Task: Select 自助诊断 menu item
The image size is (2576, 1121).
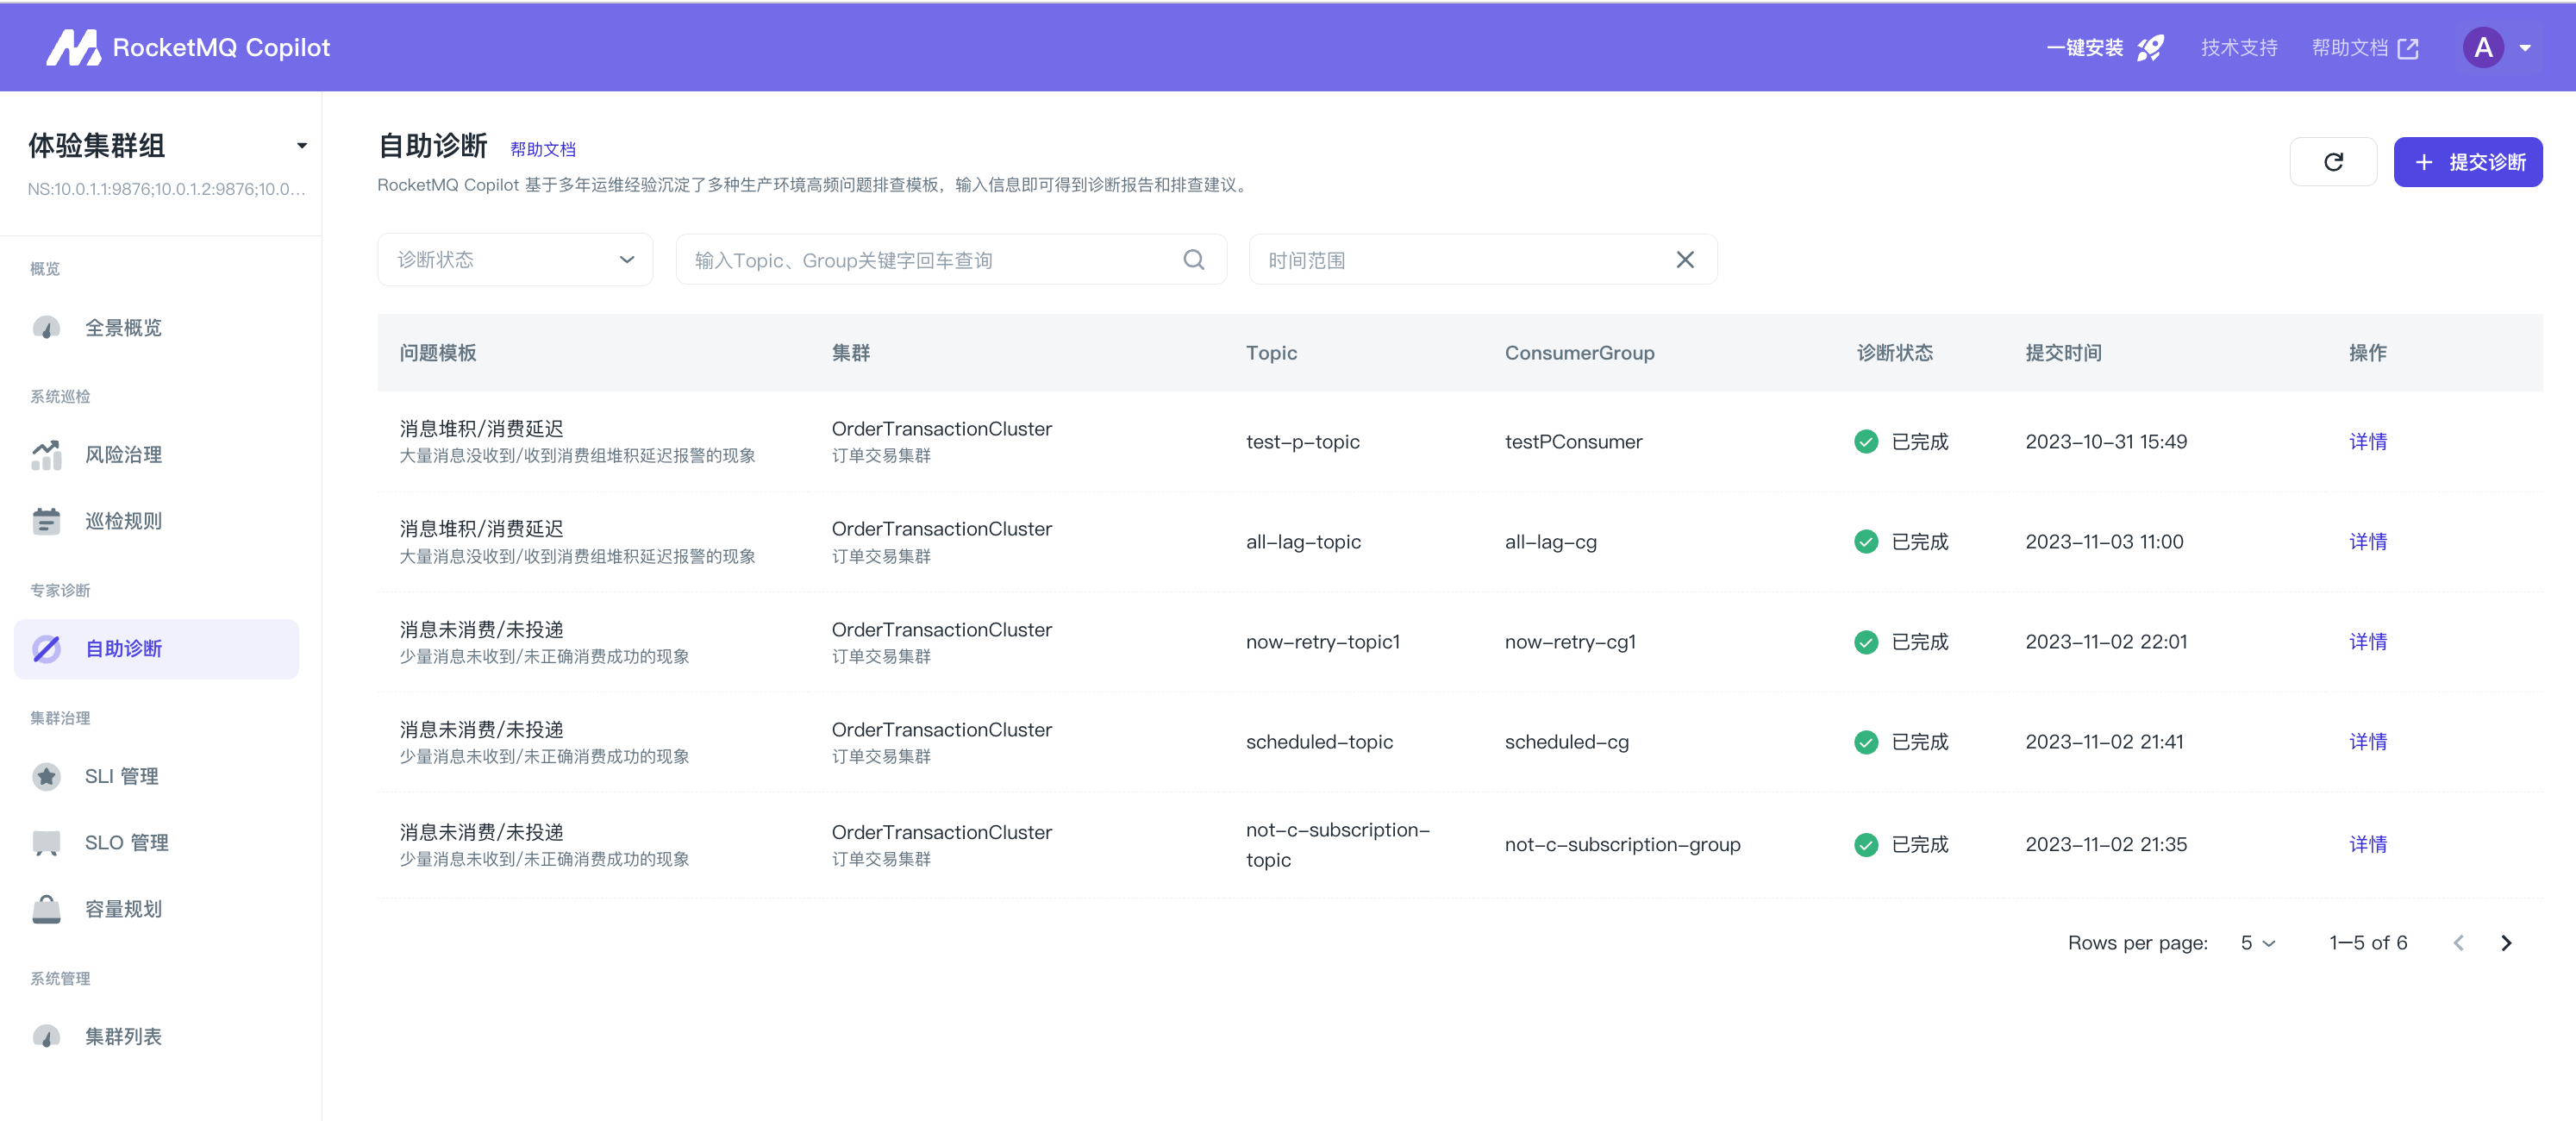Action: pyautogui.click(x=156, y=649)
